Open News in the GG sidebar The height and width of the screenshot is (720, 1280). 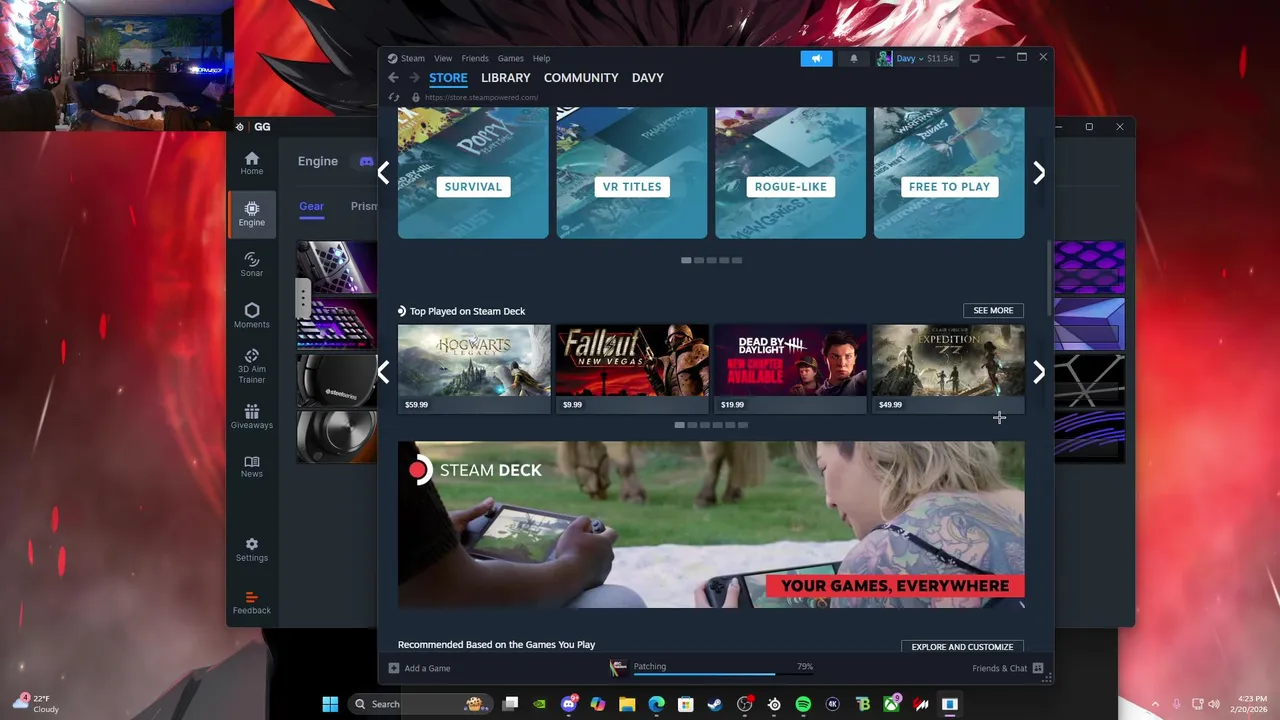pyautogui.click(x=252, y=466)
